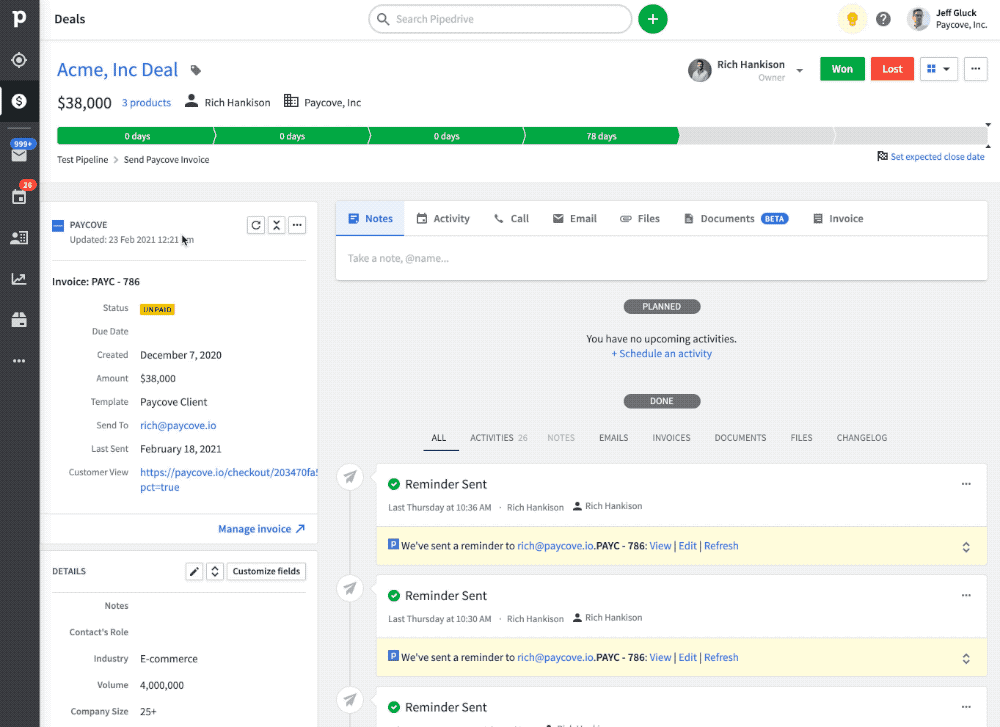Click Test Pipeline breadcrumb
Screen dimensions: 1000x727
(82, 160)
